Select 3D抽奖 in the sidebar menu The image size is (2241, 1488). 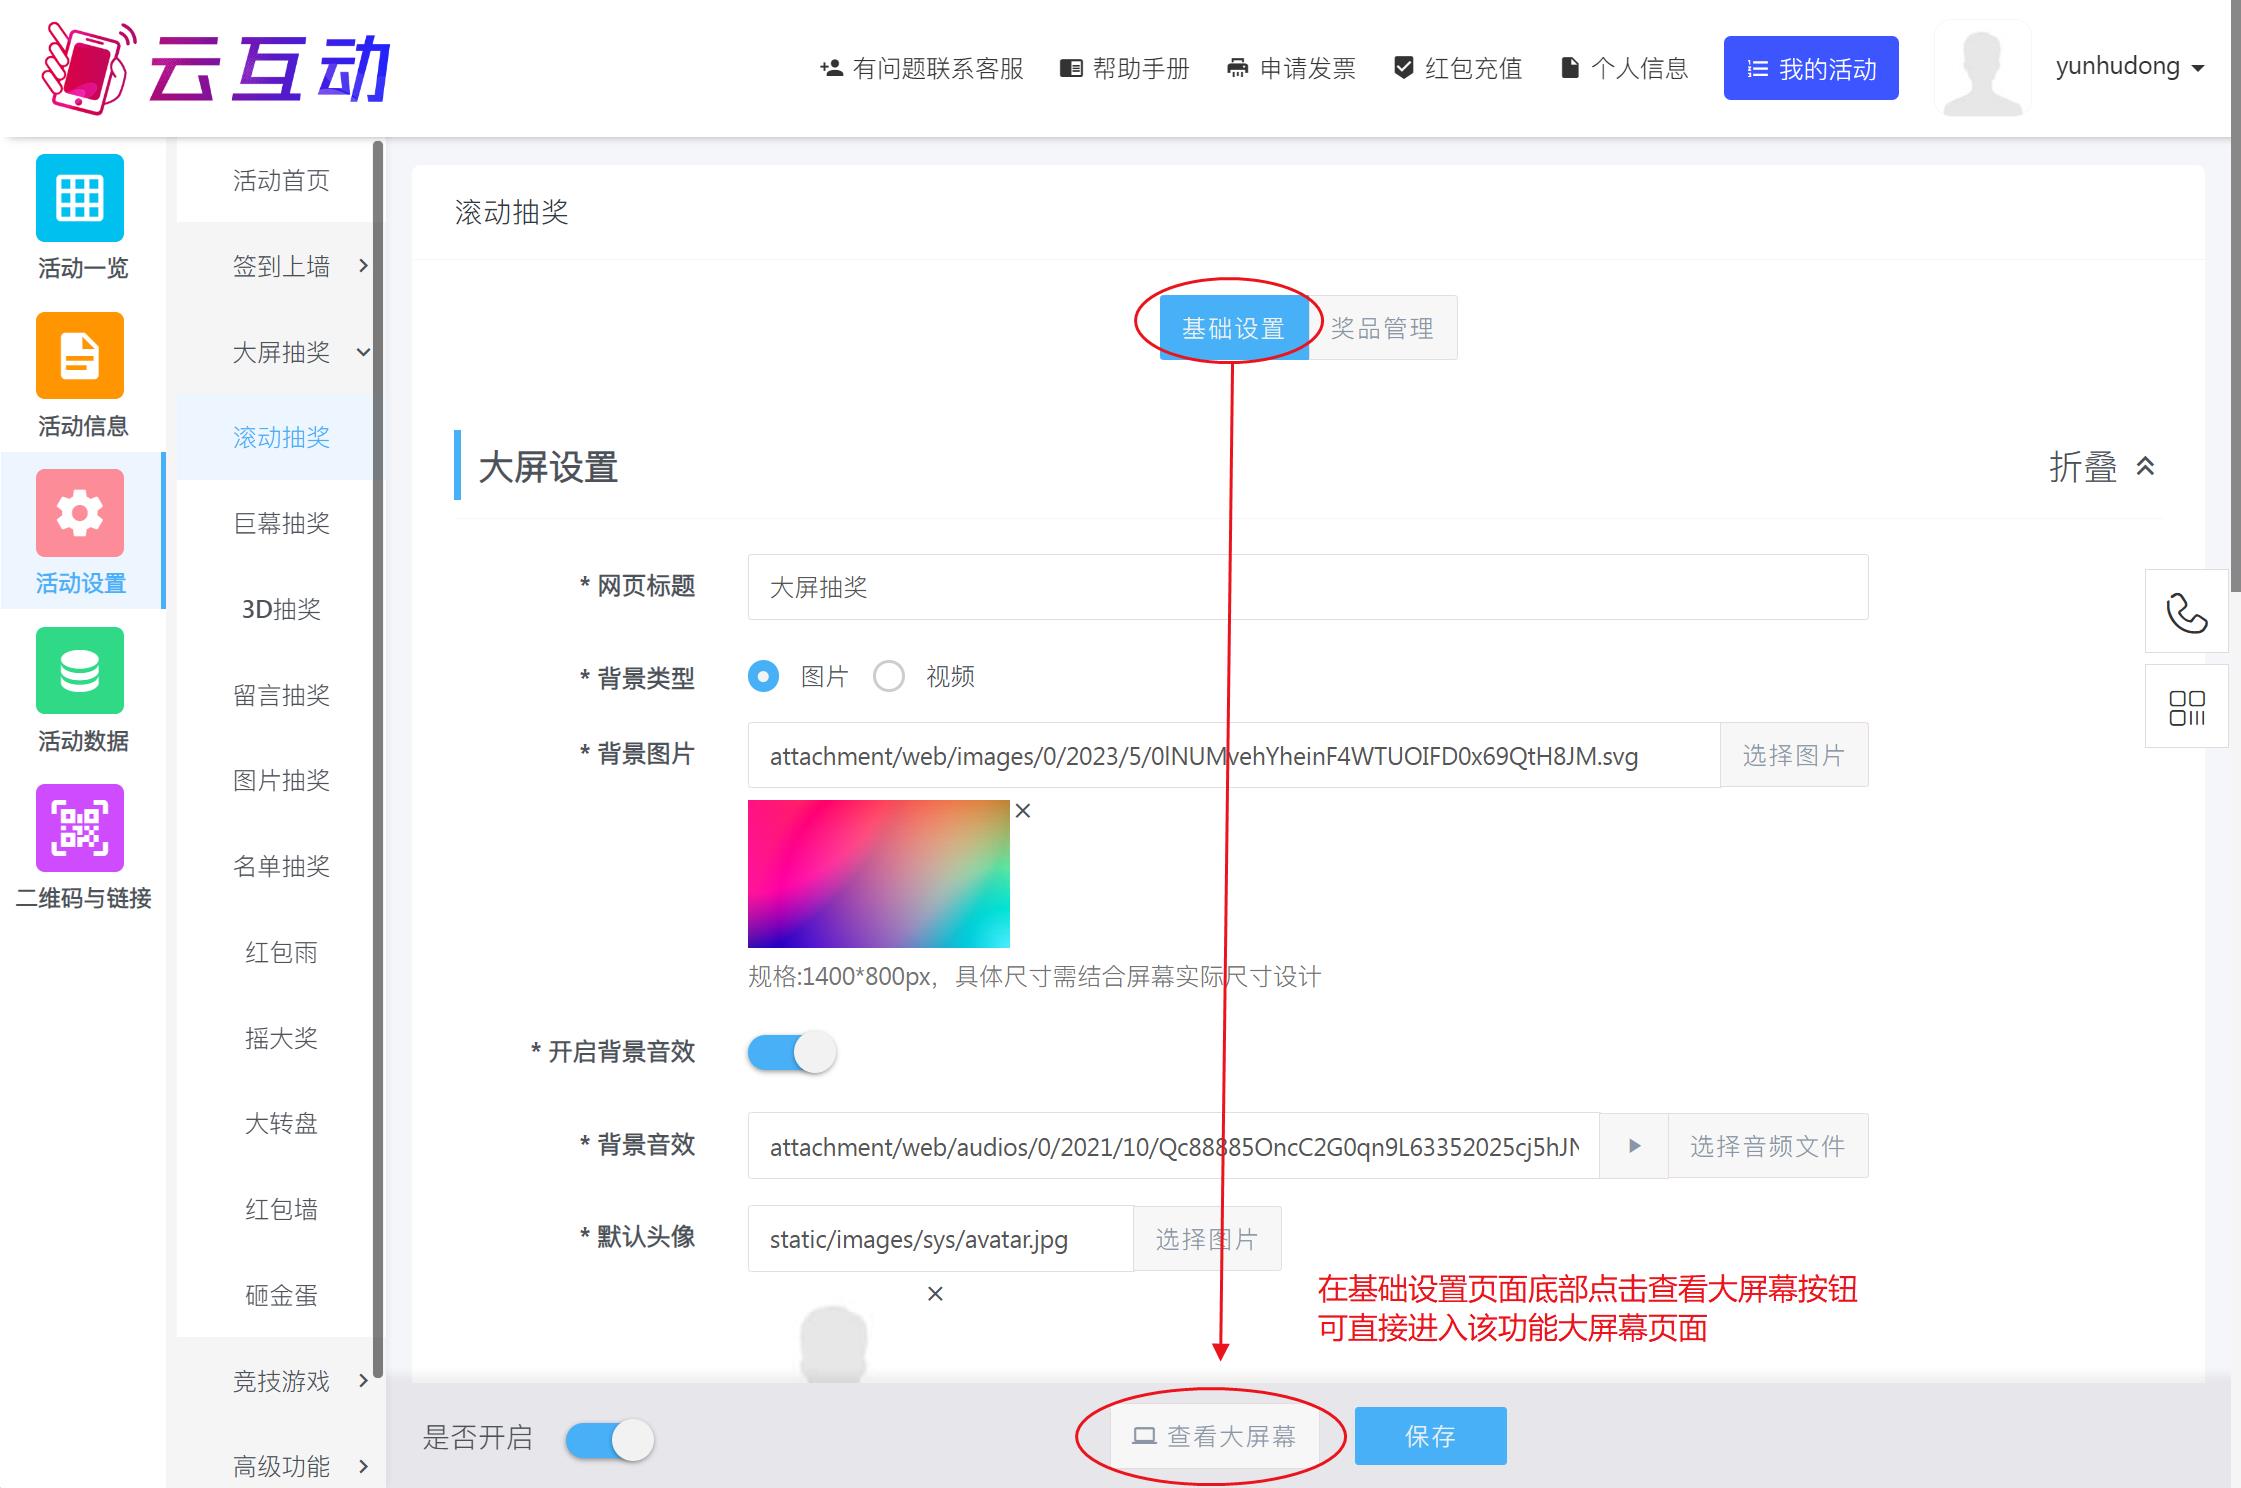pos(281,609)
